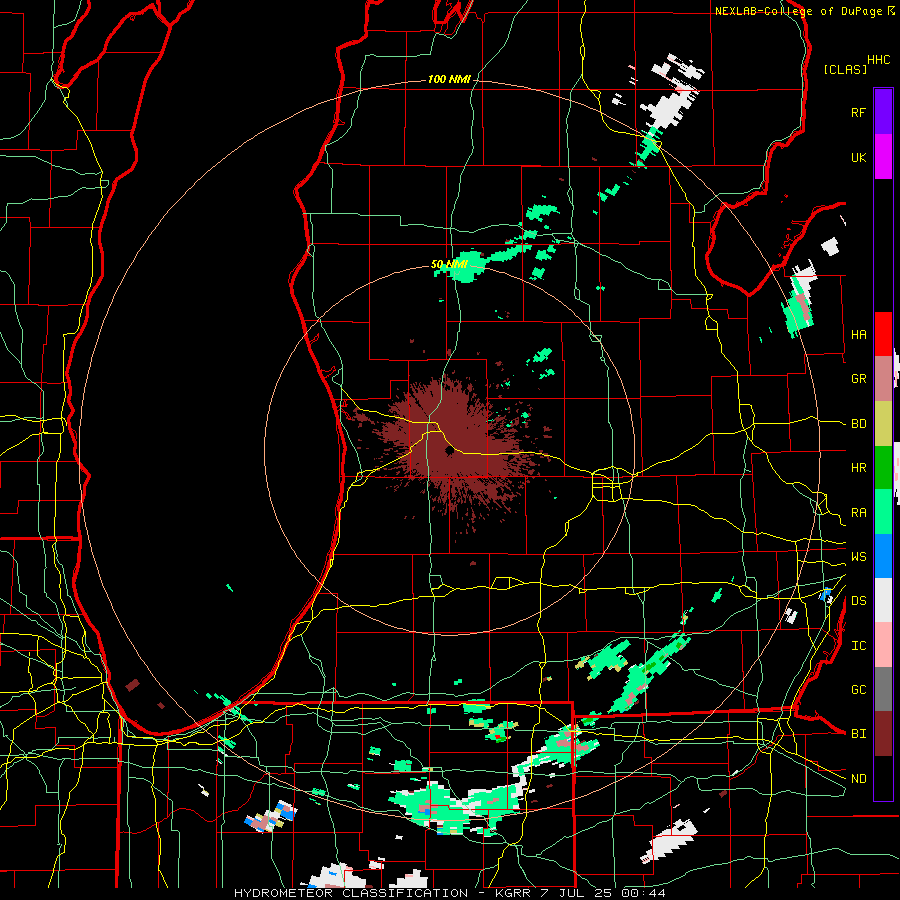Click the blue WS legend swatch
The height and width of the screenshot is (900, 900).
click(x=883, y=556)
